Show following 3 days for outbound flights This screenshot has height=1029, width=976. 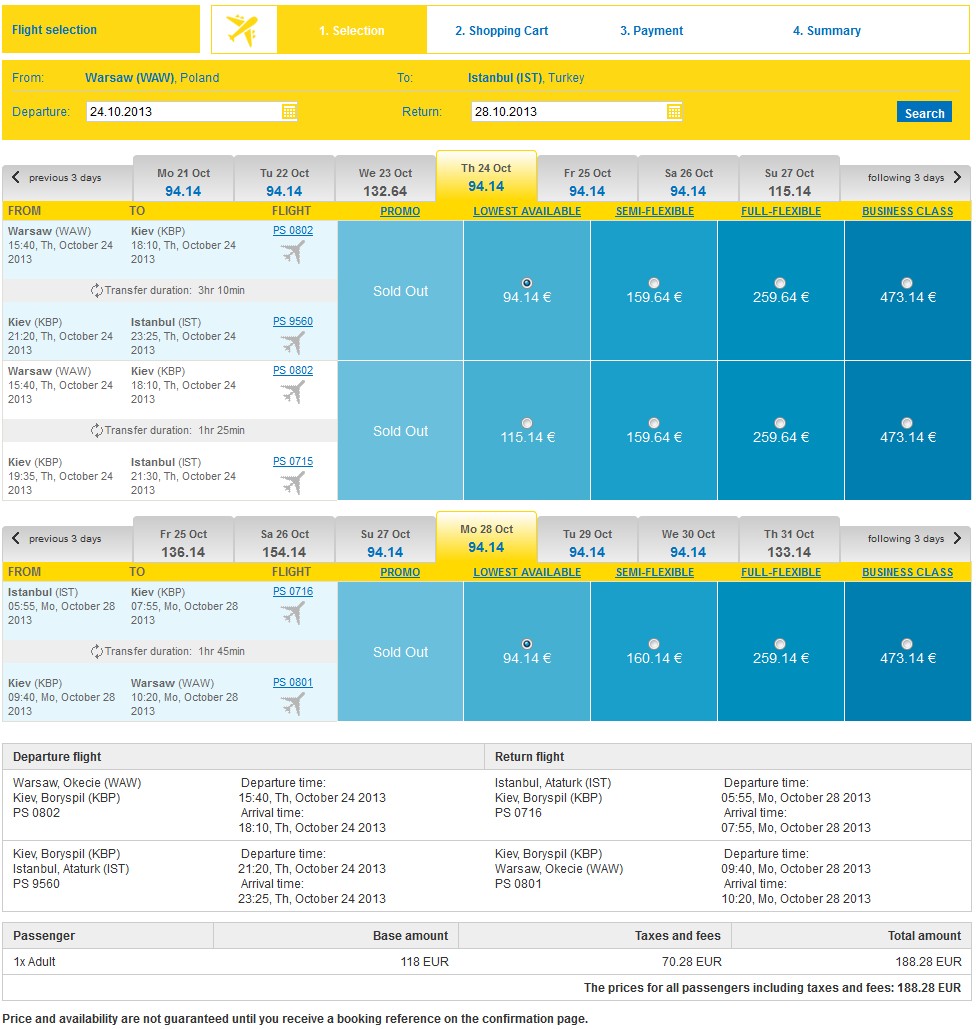click(914, 177)
